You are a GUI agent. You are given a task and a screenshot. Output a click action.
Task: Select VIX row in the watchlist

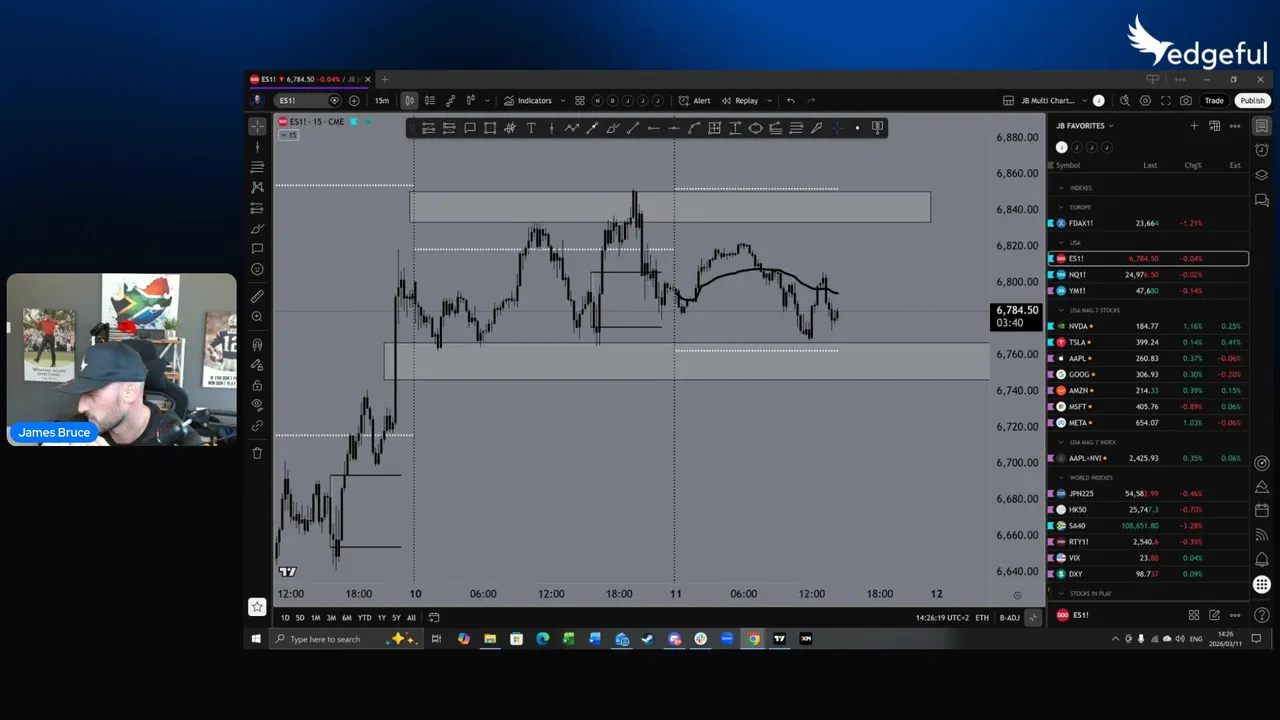pyautogui.click(x=1148, y=558)
